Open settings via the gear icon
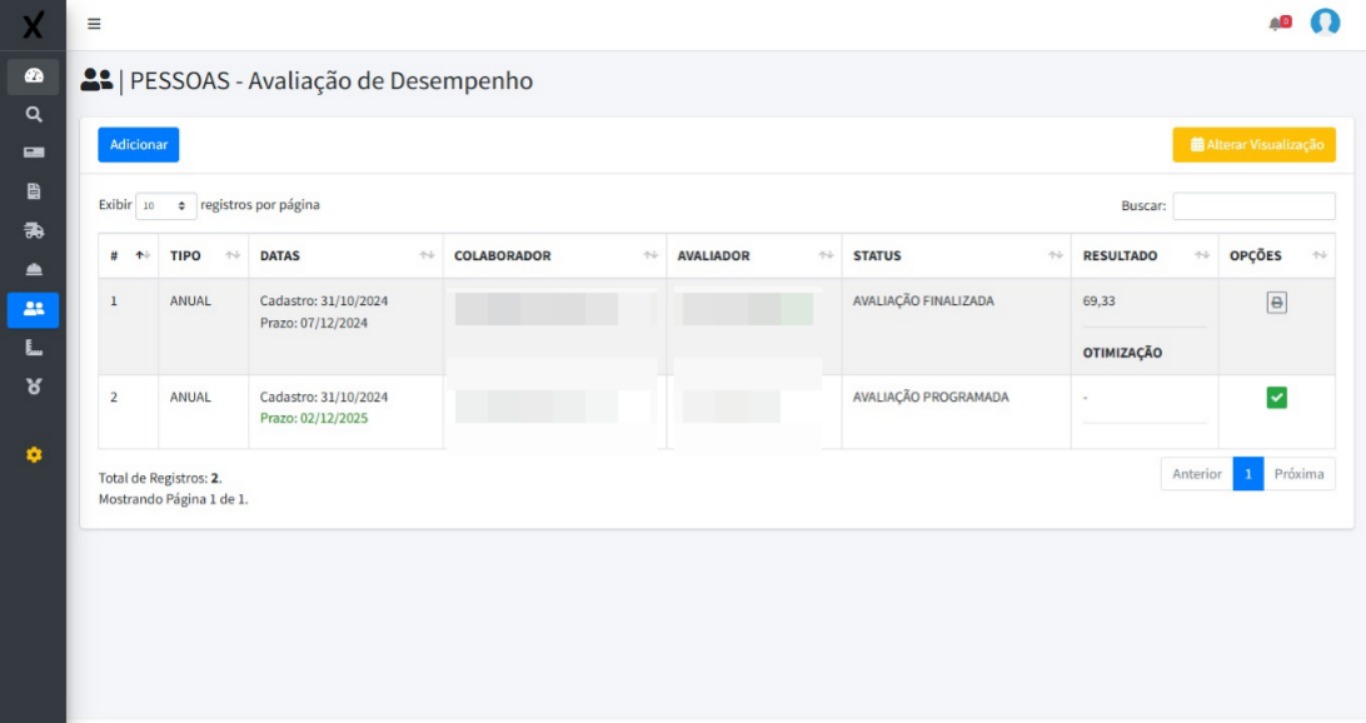 pyautogui.click(x=33, y=453)
